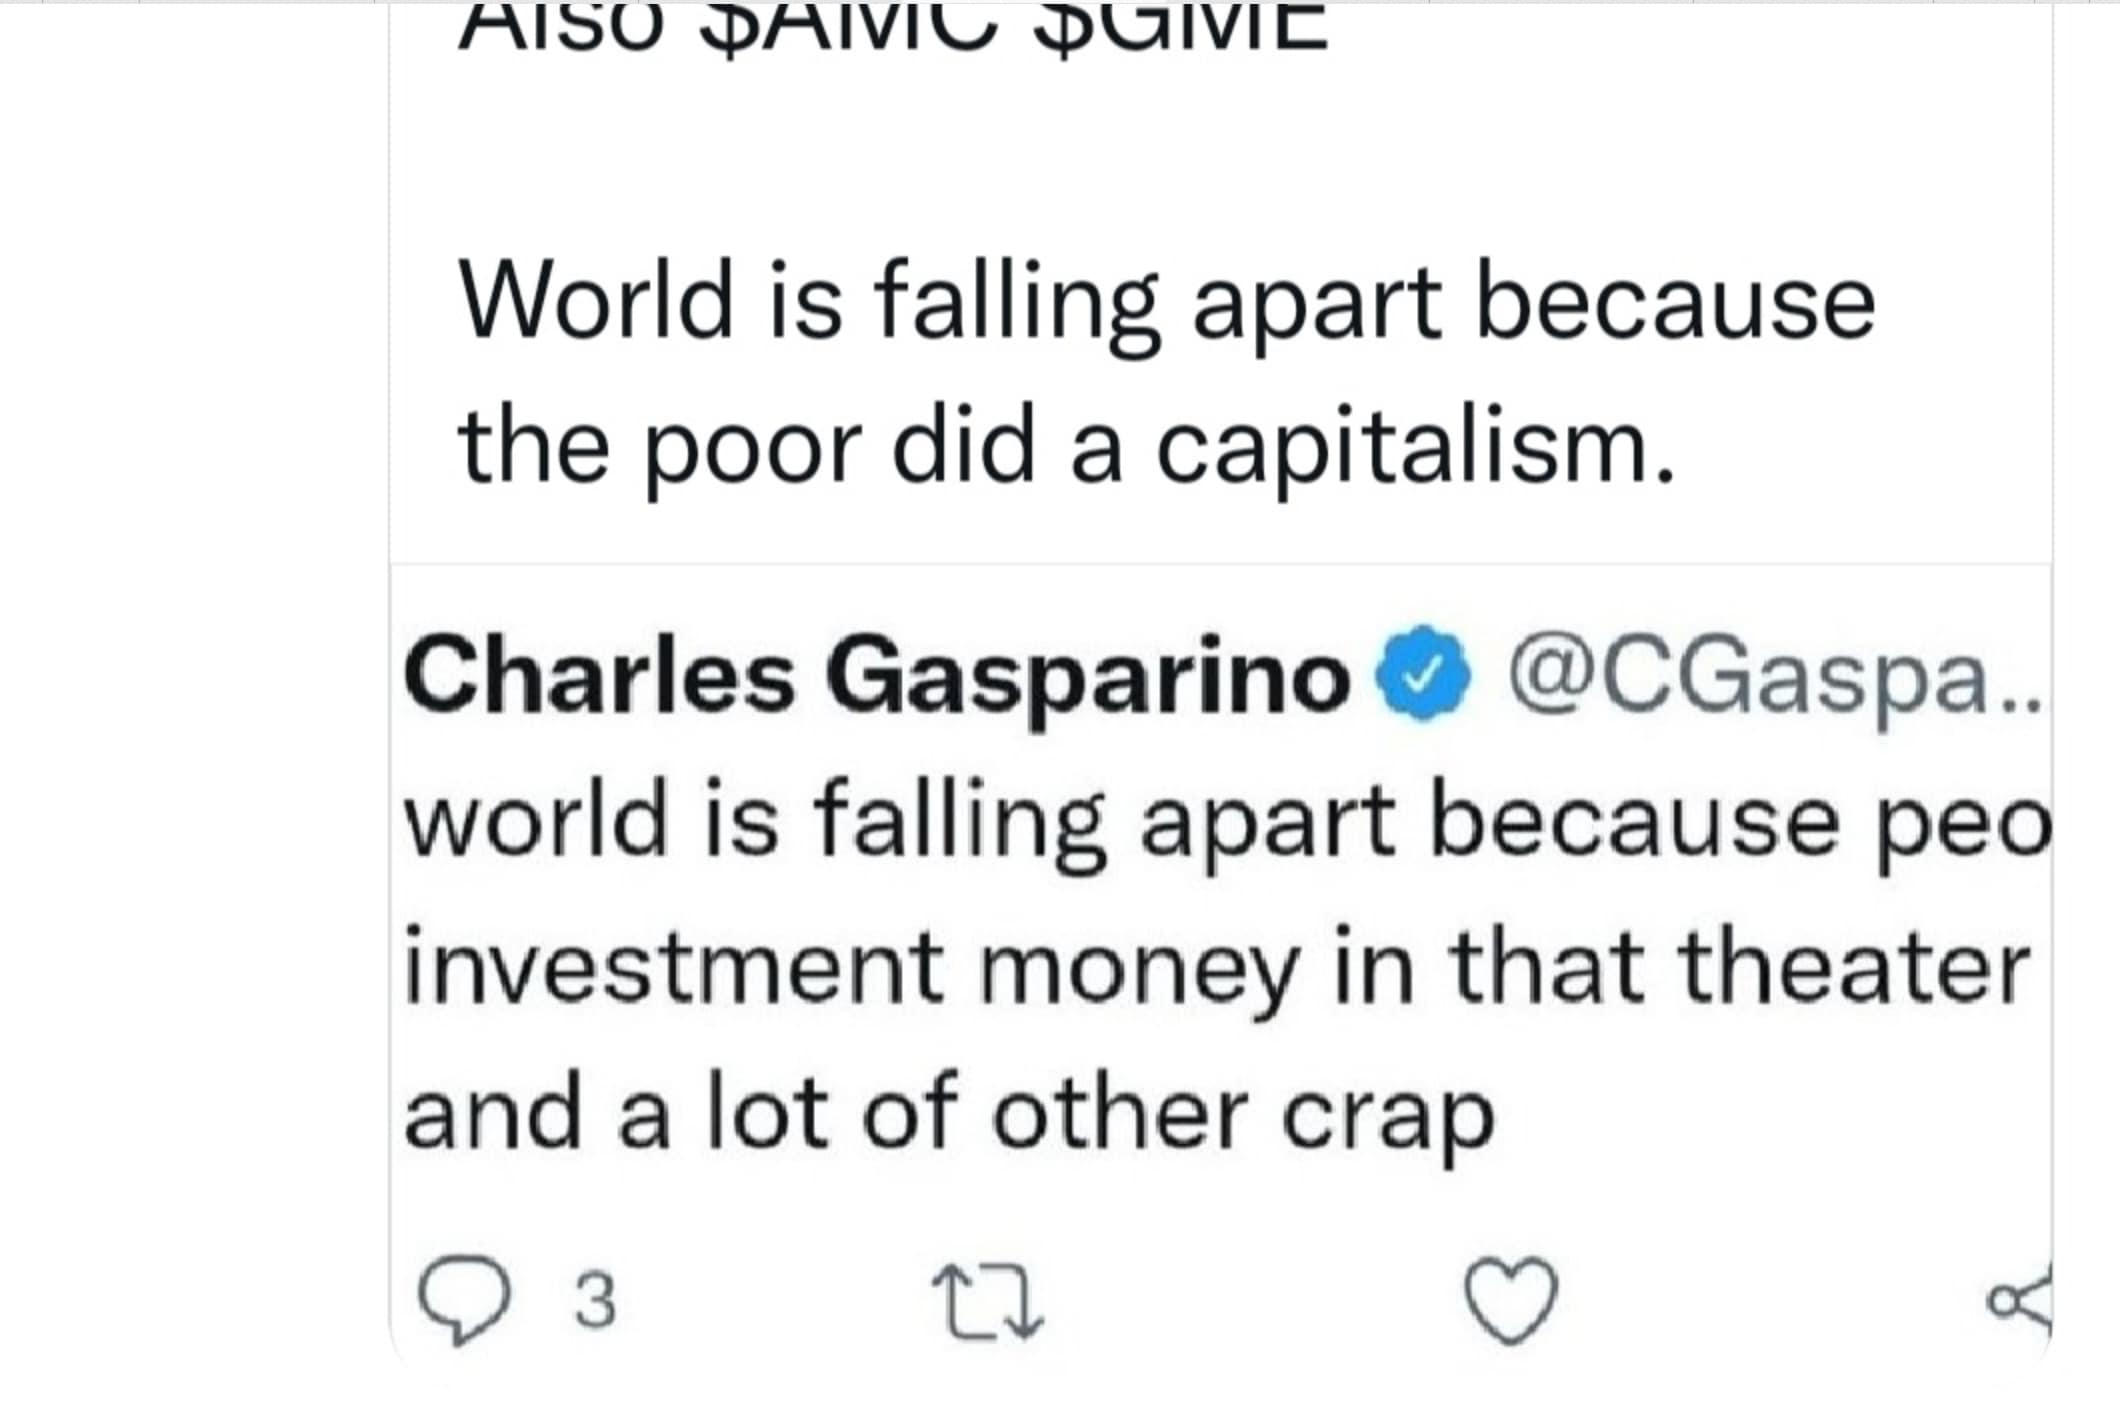Click the reply speech bubble icon
The width and height of the screenshot is (2120, 1417).
(x=464, y=1300)
